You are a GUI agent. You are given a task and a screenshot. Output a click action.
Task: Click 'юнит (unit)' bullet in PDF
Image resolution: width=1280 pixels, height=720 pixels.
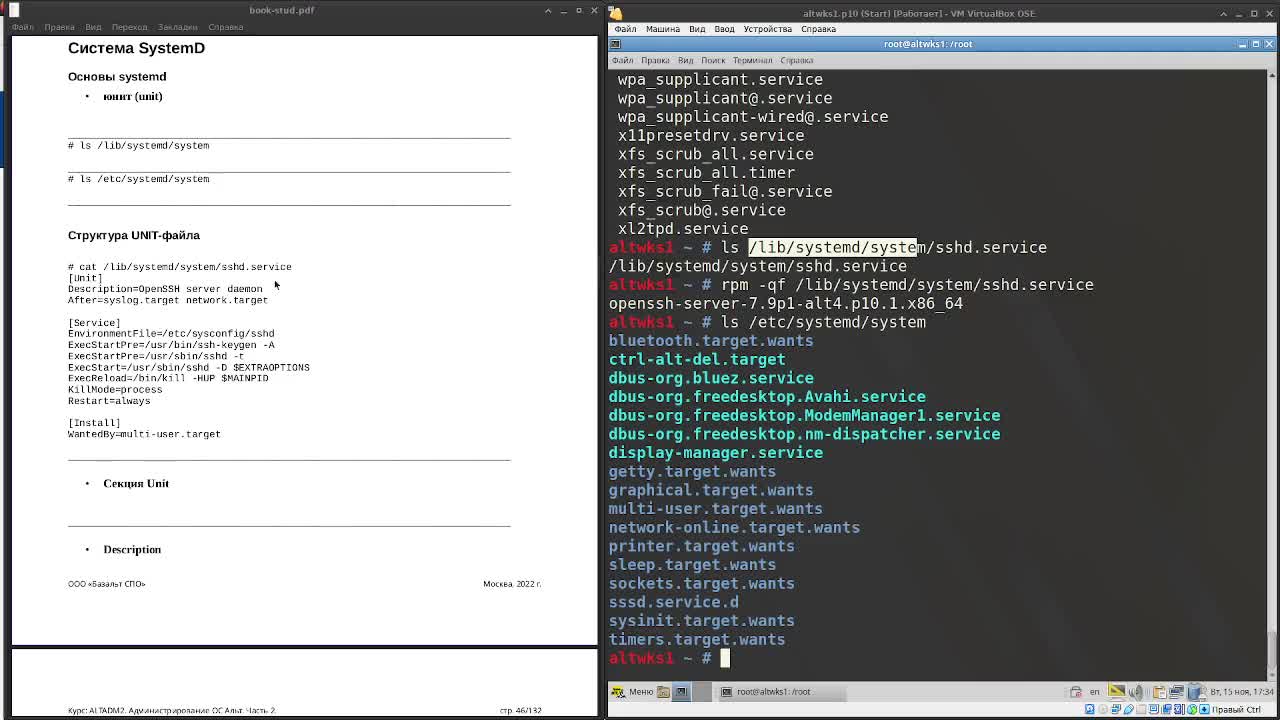132,96
